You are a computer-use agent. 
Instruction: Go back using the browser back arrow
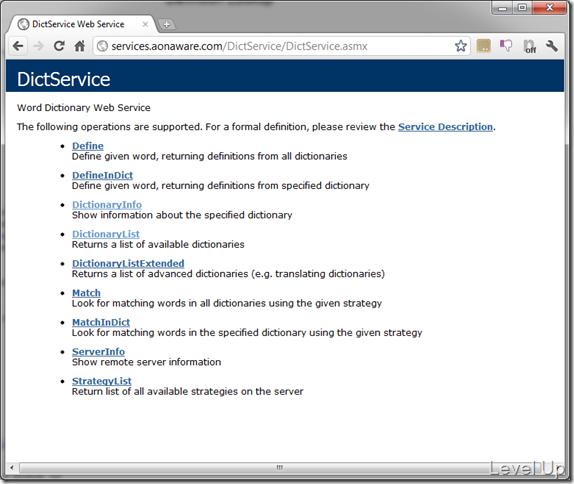(18, 46)
